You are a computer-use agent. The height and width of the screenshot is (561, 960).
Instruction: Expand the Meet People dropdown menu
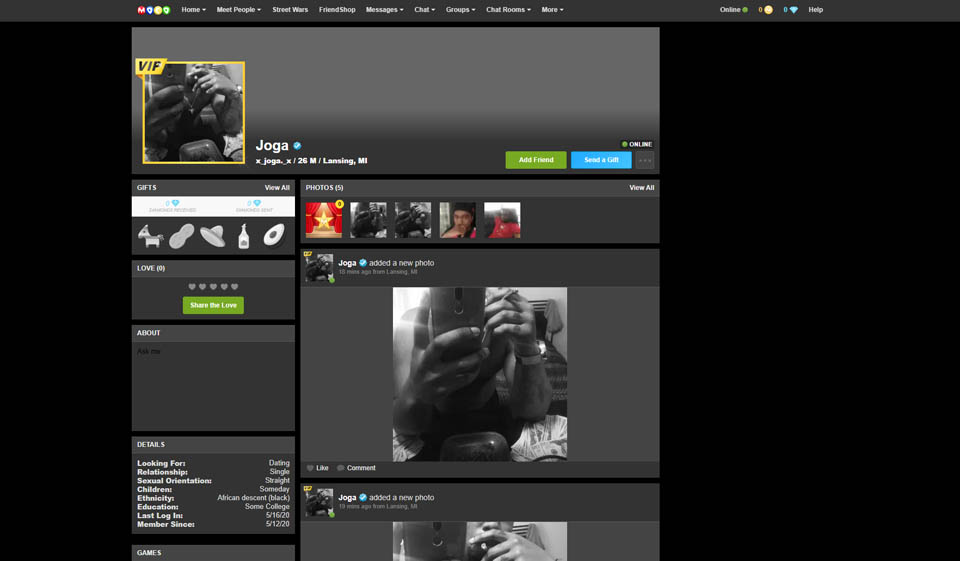pos(238,10)
